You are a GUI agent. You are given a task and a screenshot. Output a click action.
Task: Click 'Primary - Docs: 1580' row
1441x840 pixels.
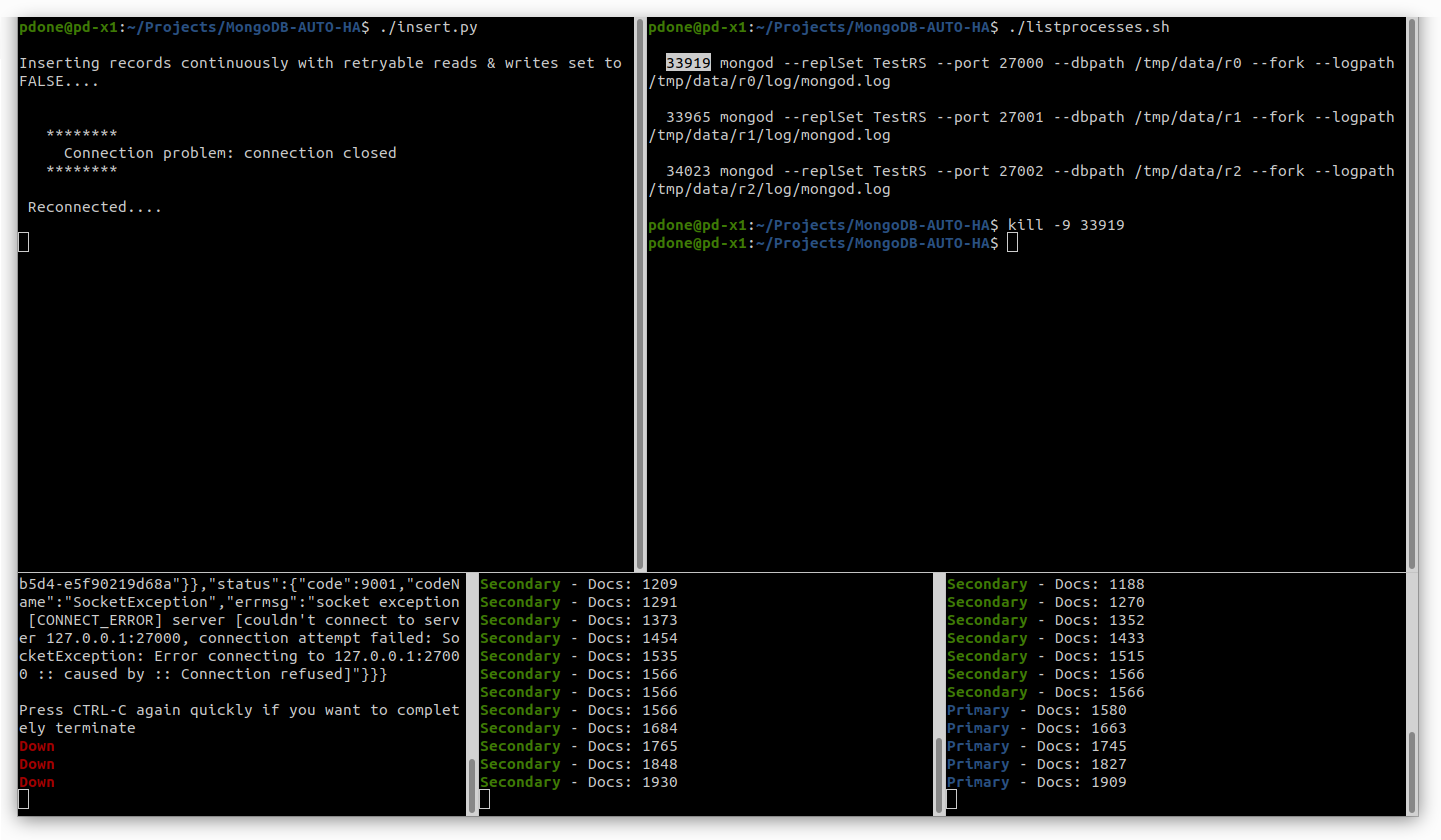click(1037, 710)
